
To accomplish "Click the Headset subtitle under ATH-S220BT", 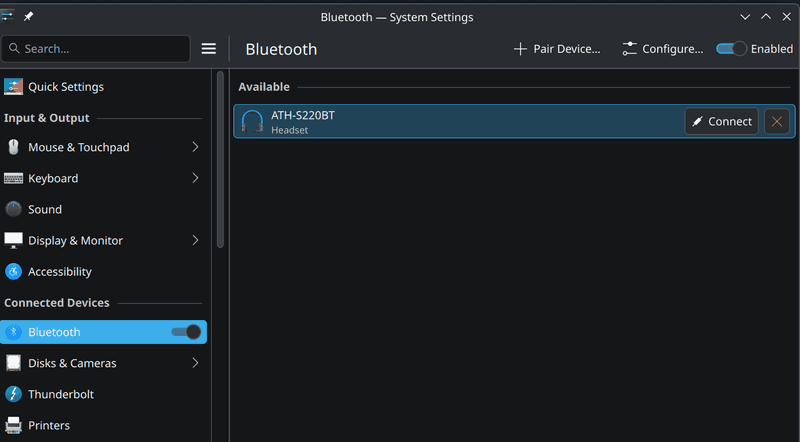I will click(289, 130).
